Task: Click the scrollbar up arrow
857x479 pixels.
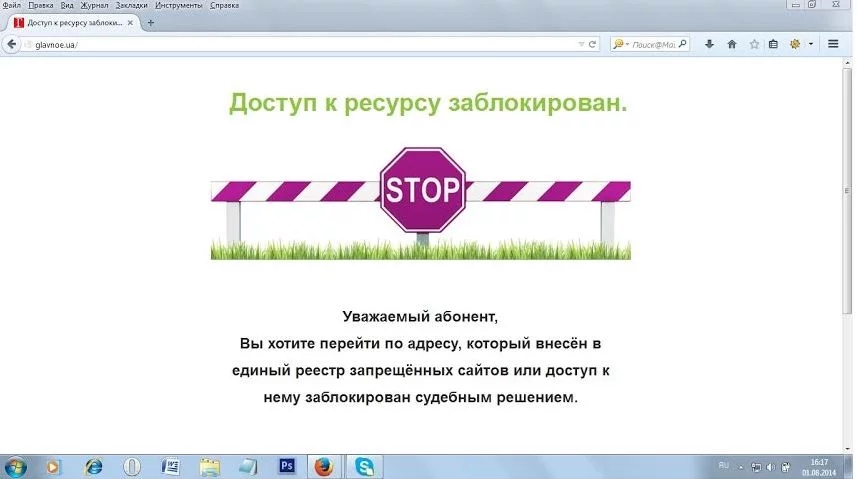Action: (847, 62)
